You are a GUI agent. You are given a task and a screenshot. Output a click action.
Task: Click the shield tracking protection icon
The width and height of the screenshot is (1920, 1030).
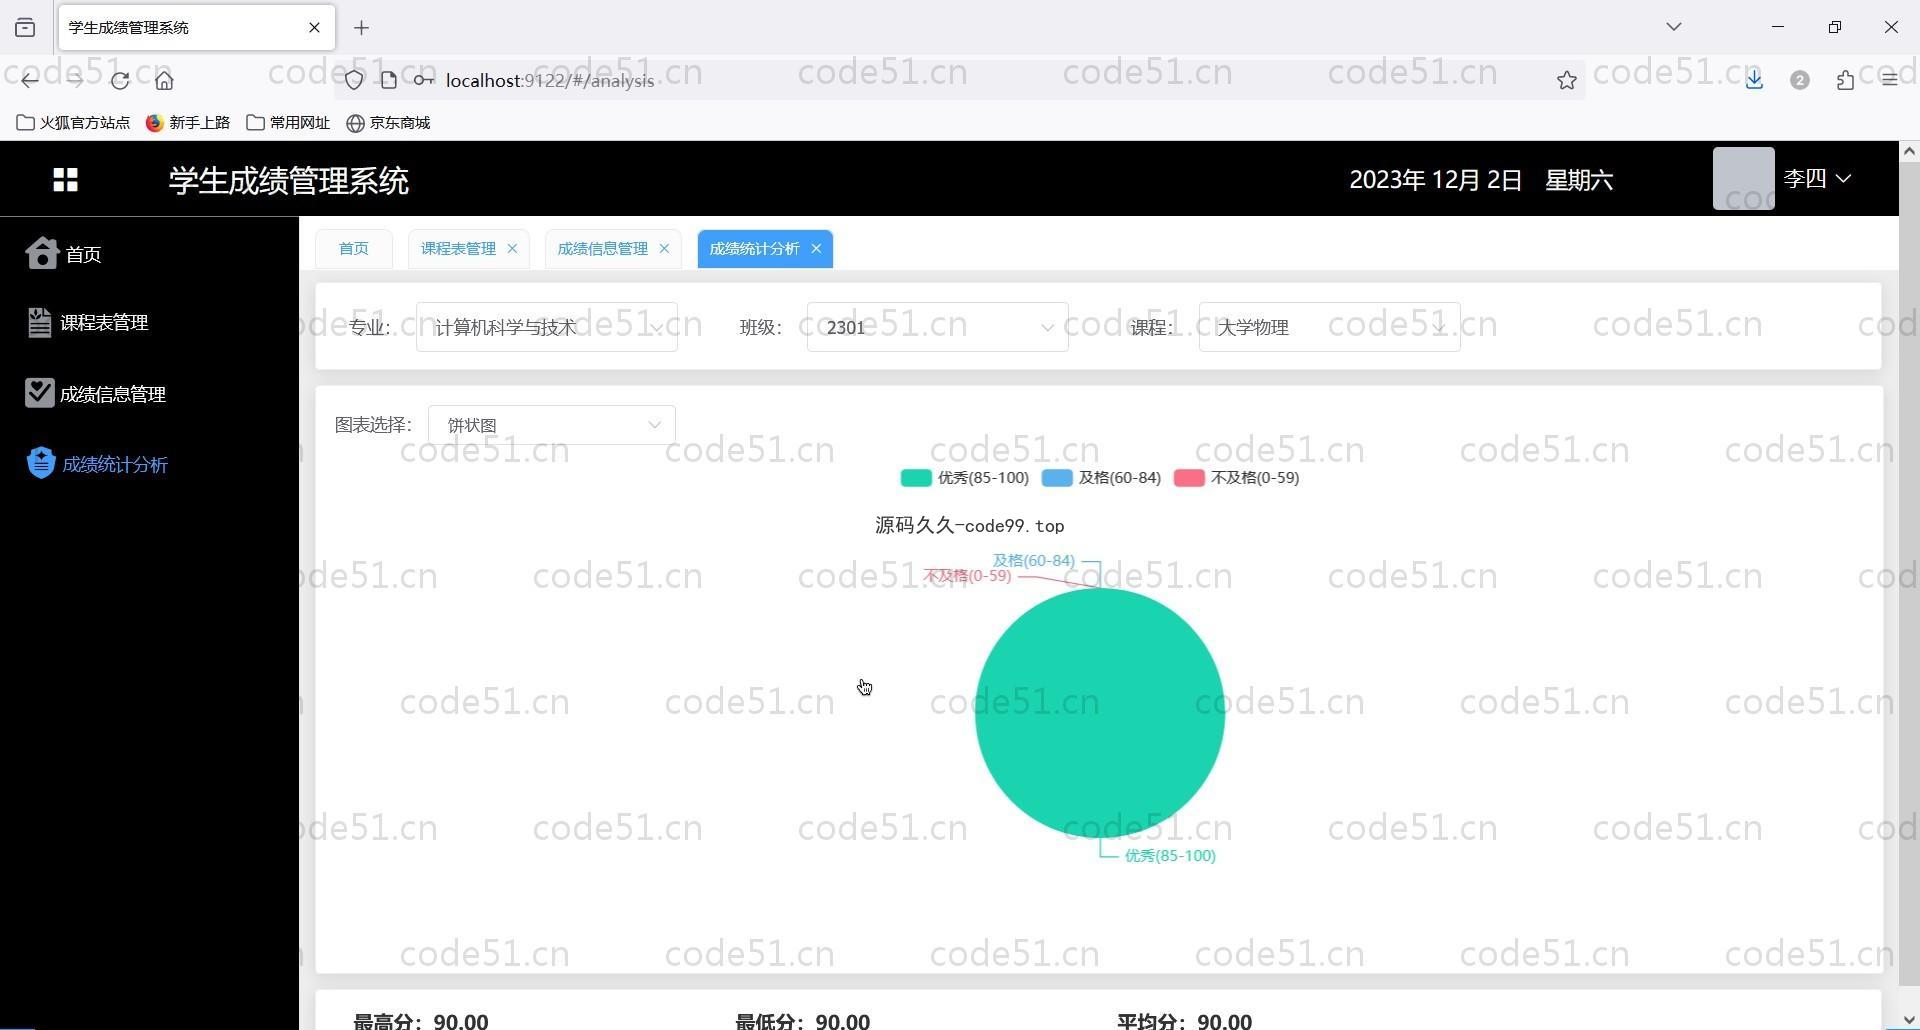tap(354, 80)
